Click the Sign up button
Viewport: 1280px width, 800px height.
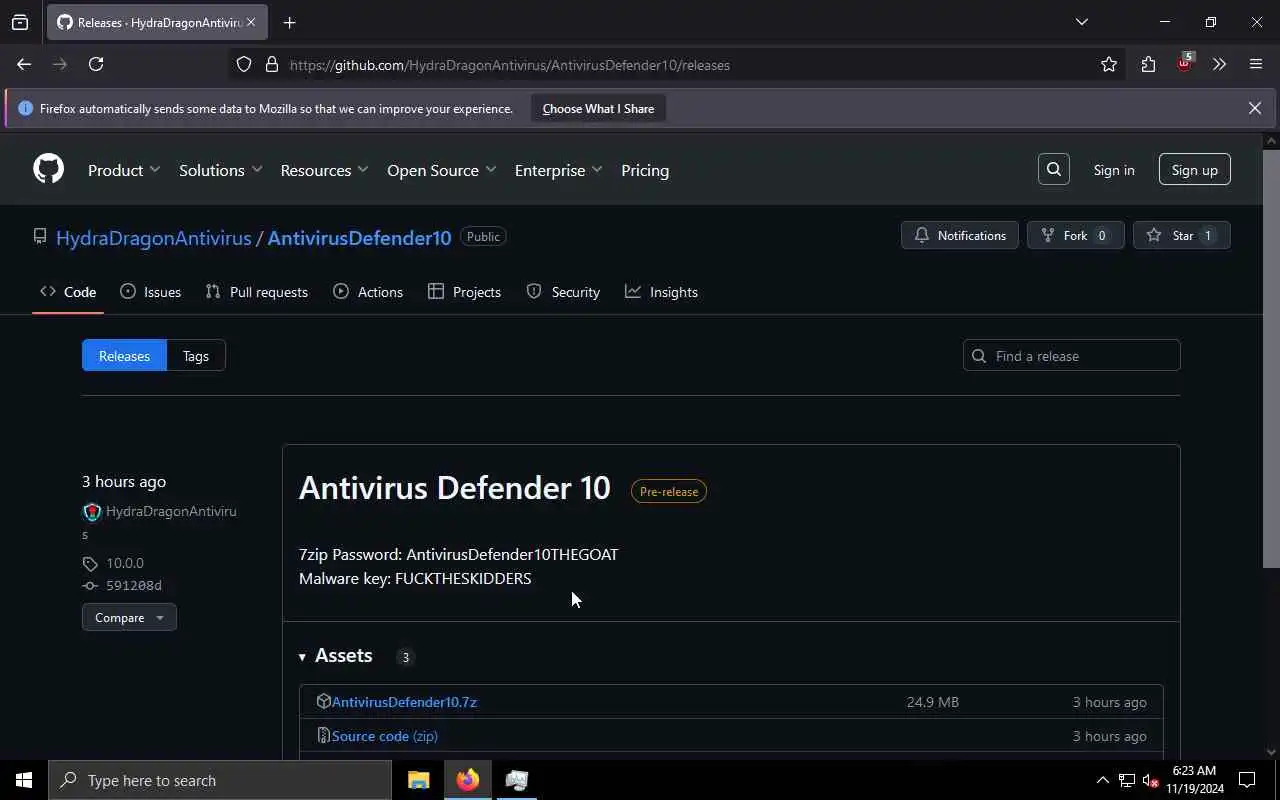[x=1195, y=169]
